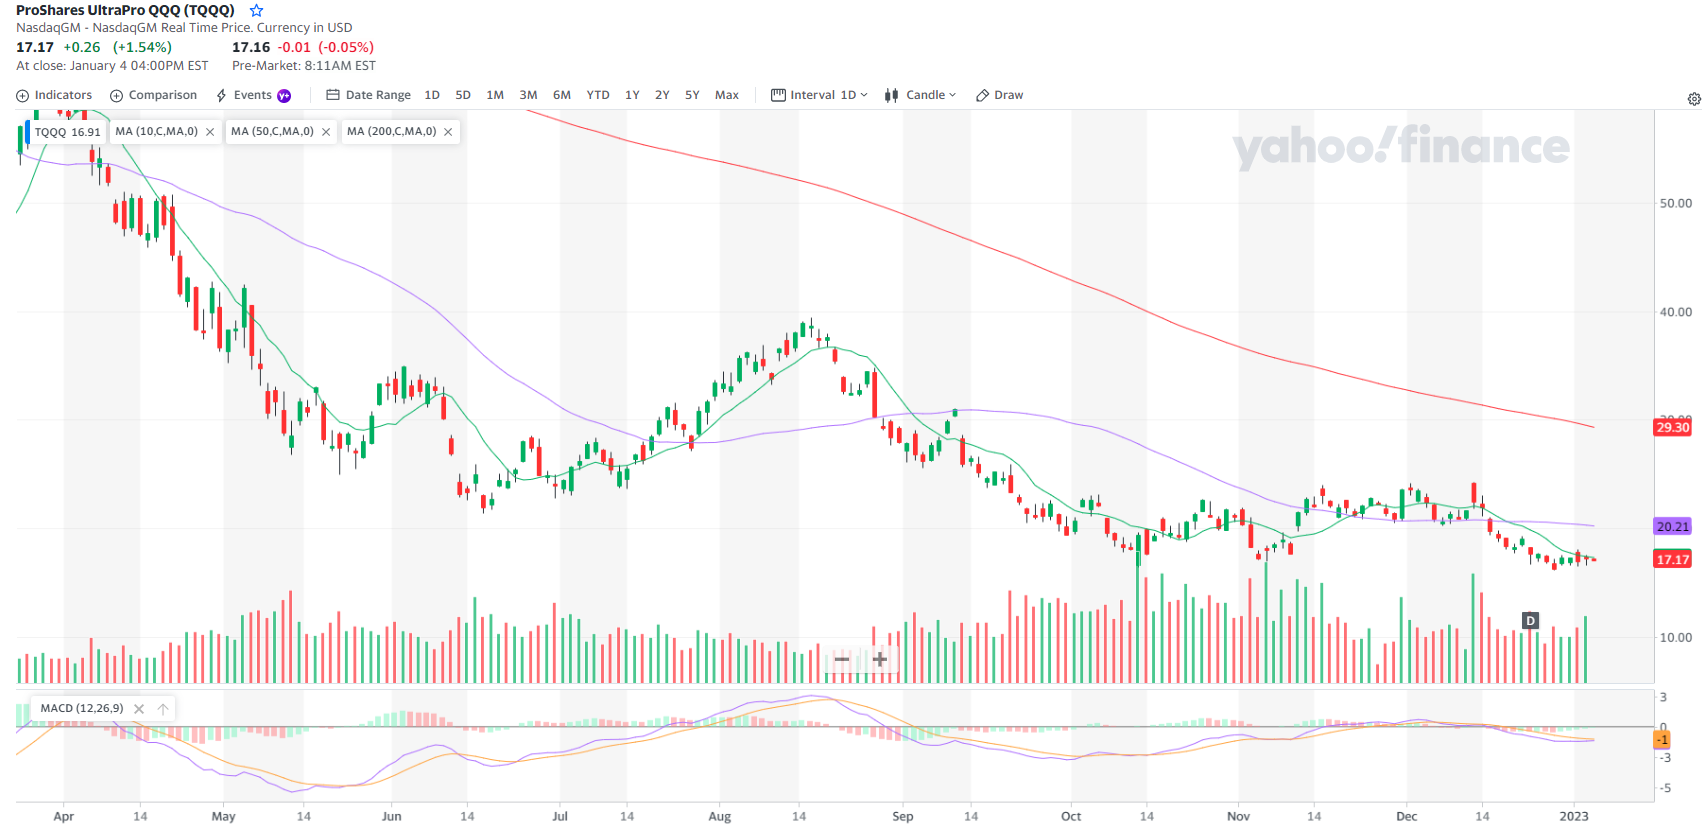Select the MA (200,C,MA,0) legend label
Viewport: 1702px width, 826px height.
(391, 131)
